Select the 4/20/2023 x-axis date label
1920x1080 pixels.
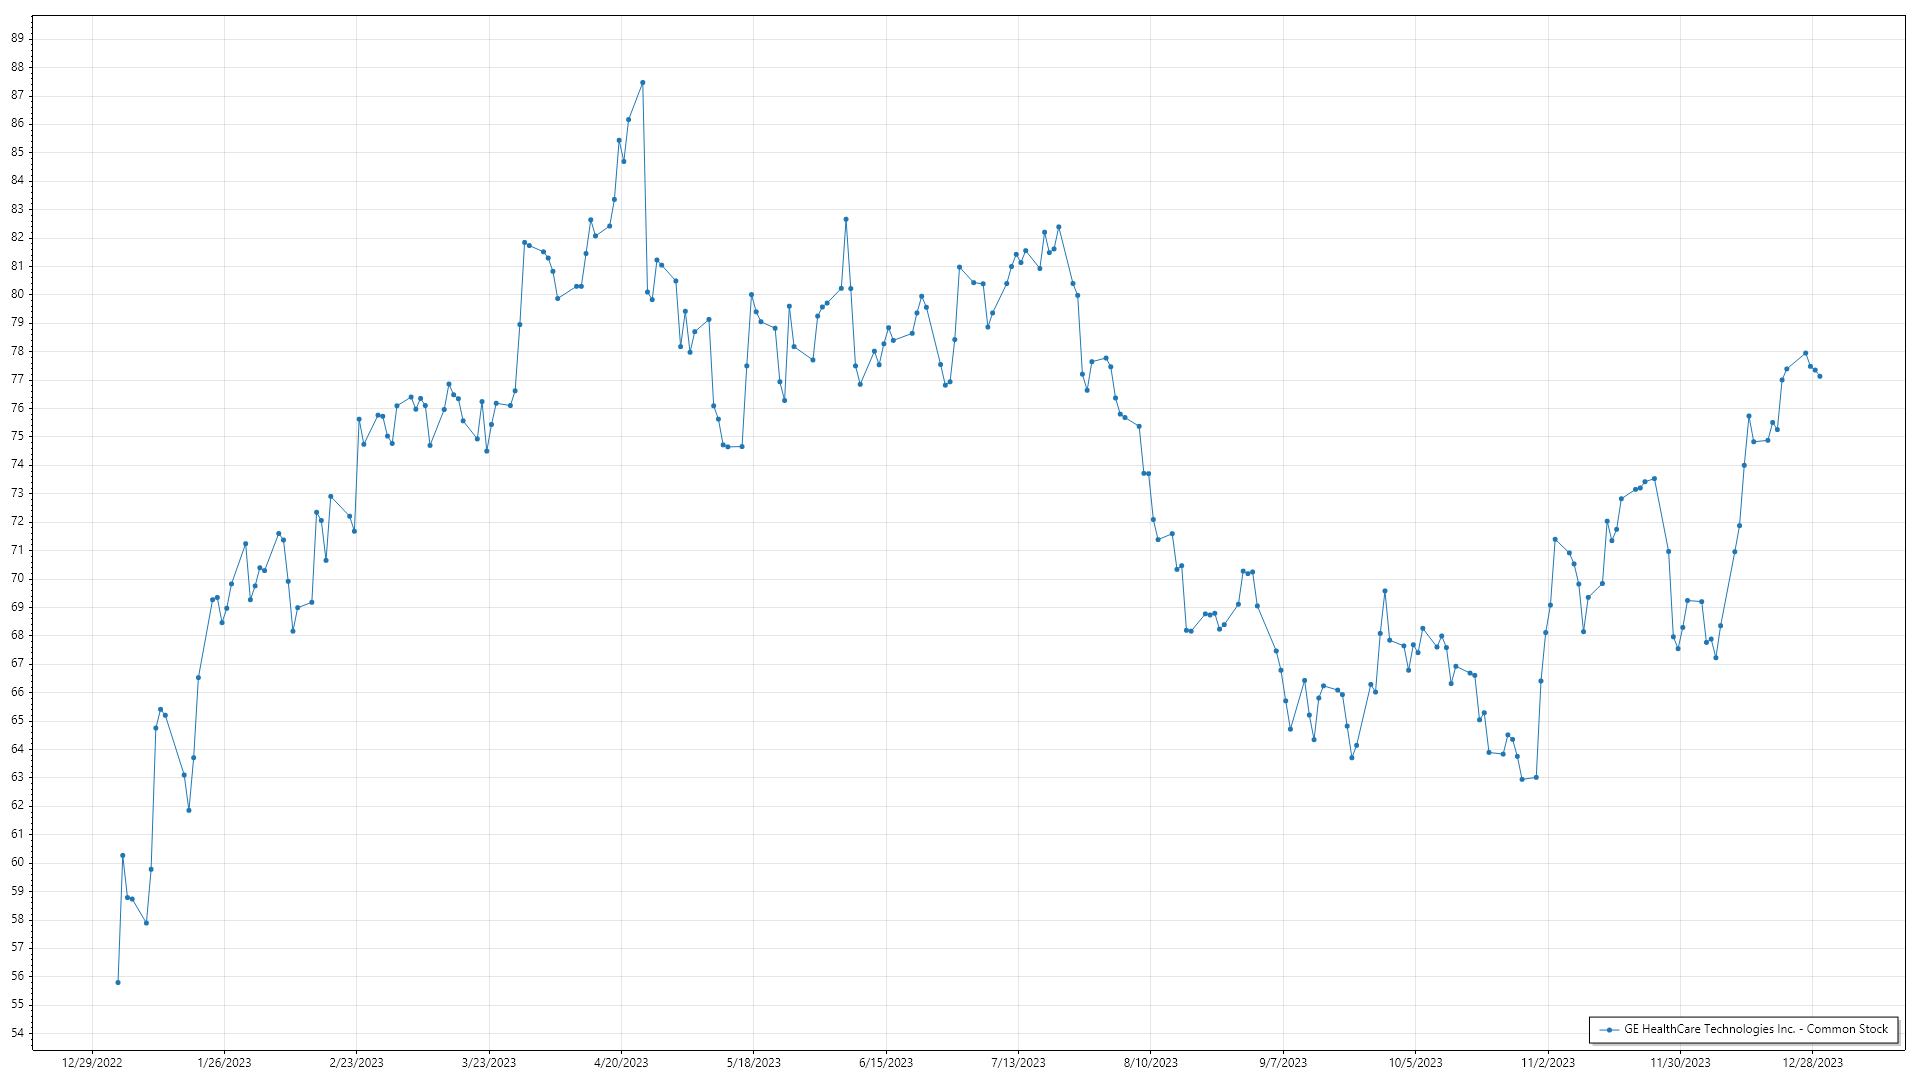621,1063
